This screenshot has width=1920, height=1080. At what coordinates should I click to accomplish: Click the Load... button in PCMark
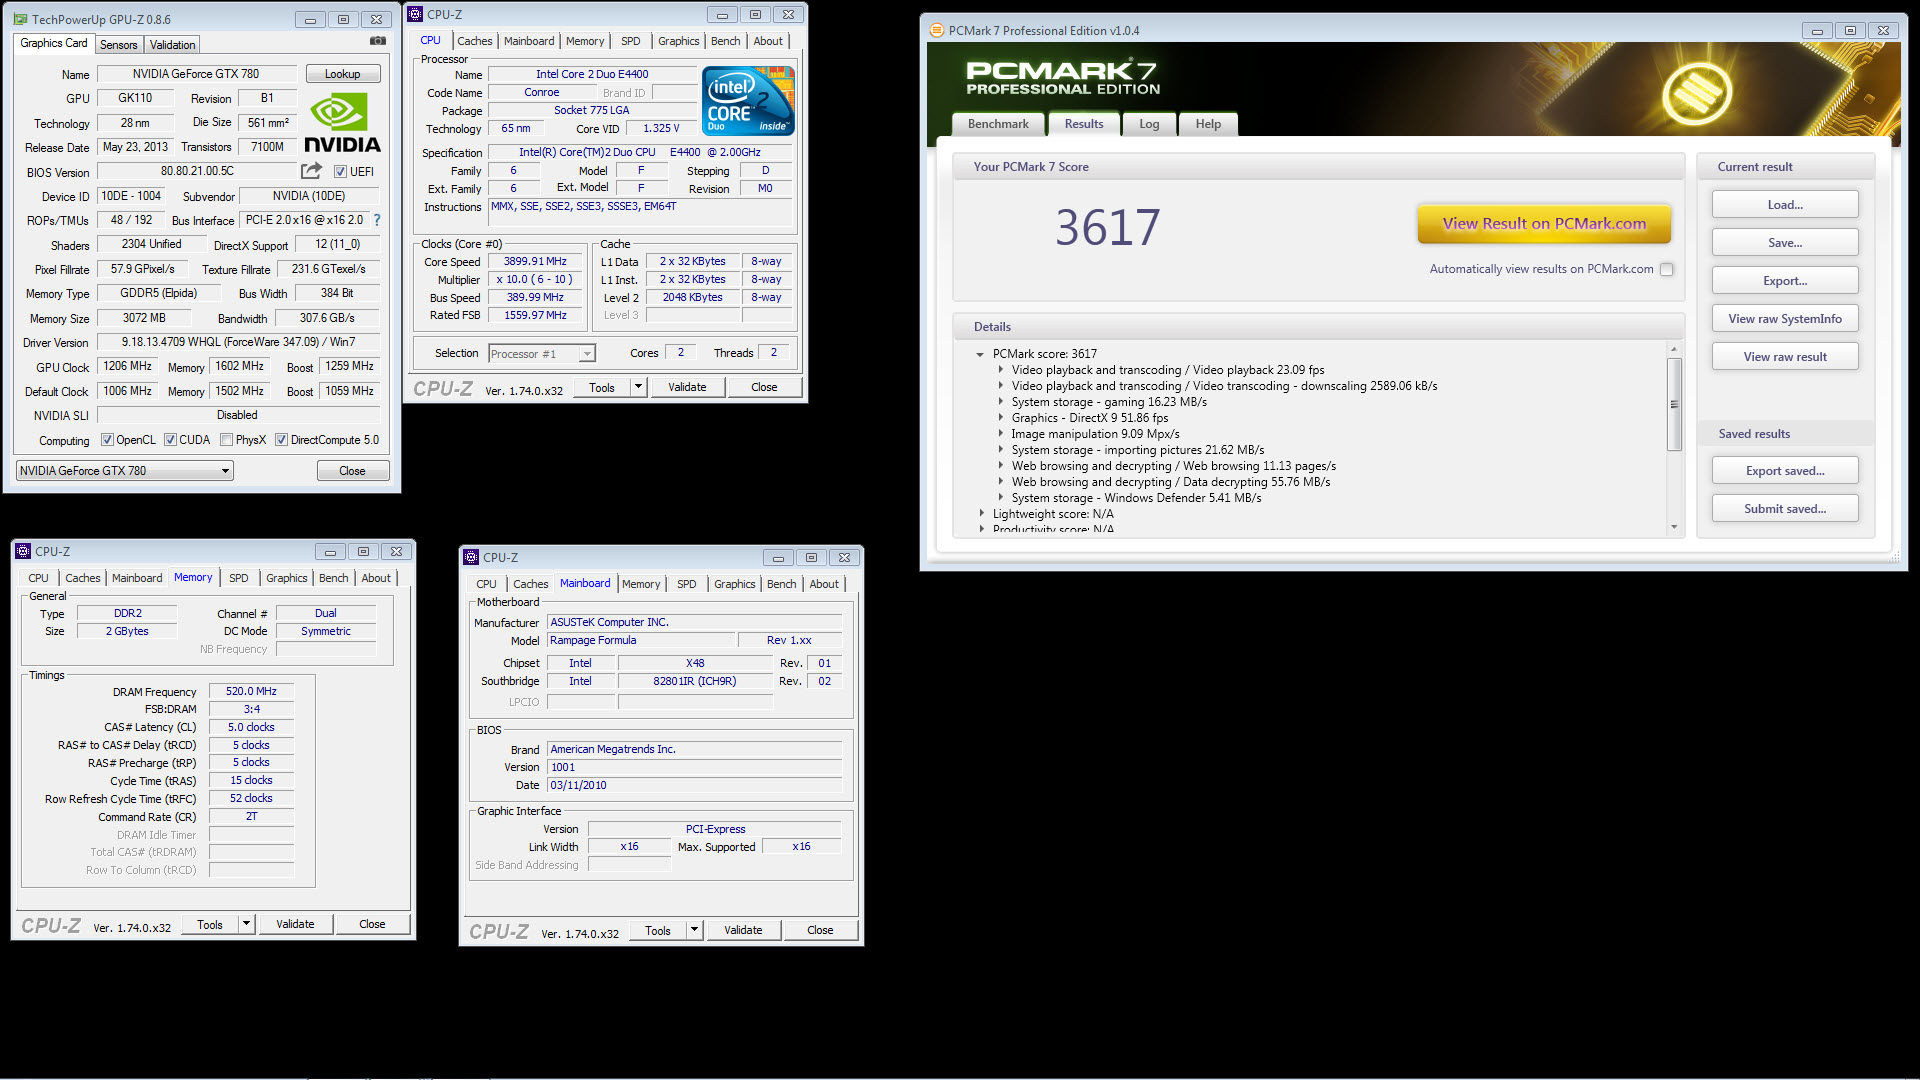[x=1785, y=205]
